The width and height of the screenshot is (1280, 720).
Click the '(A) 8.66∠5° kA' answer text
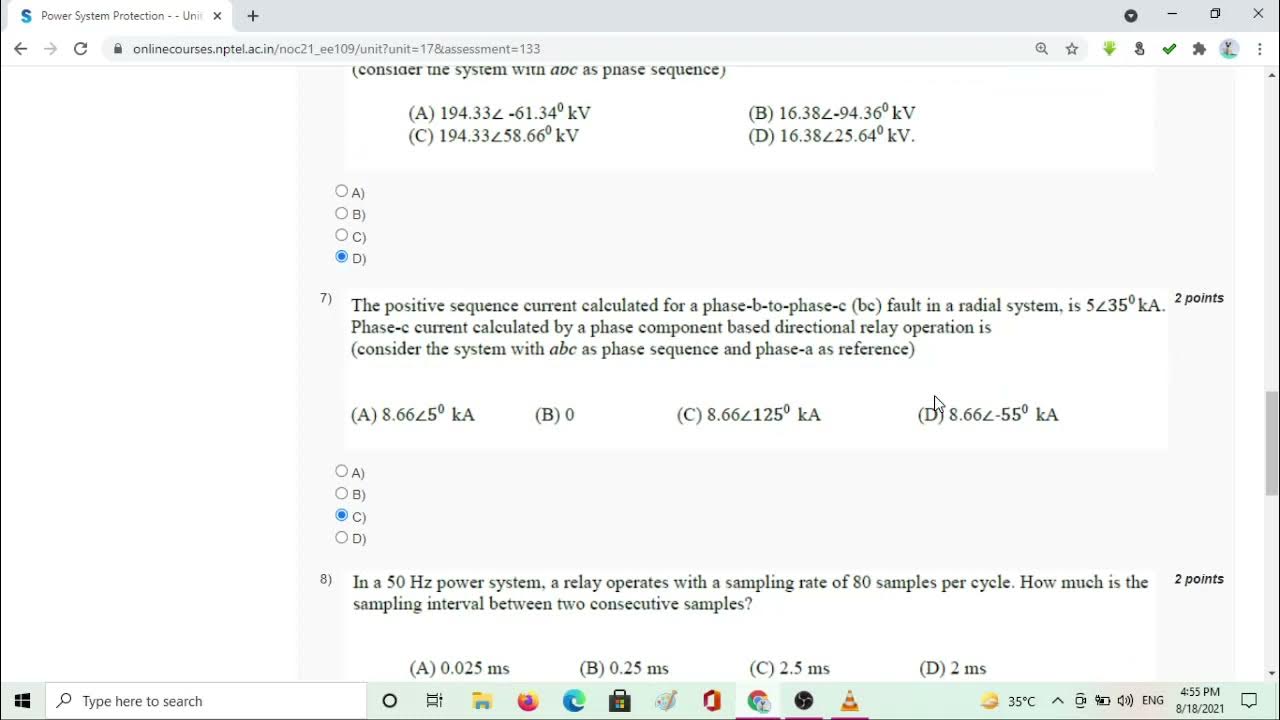pyautogui.click(x=413, y=414)
